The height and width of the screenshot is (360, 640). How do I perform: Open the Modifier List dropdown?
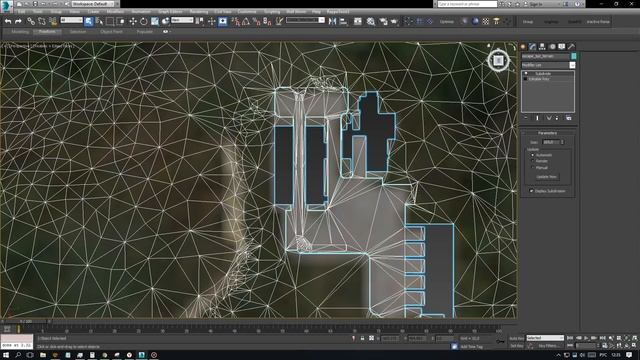(x=548, y=65)
